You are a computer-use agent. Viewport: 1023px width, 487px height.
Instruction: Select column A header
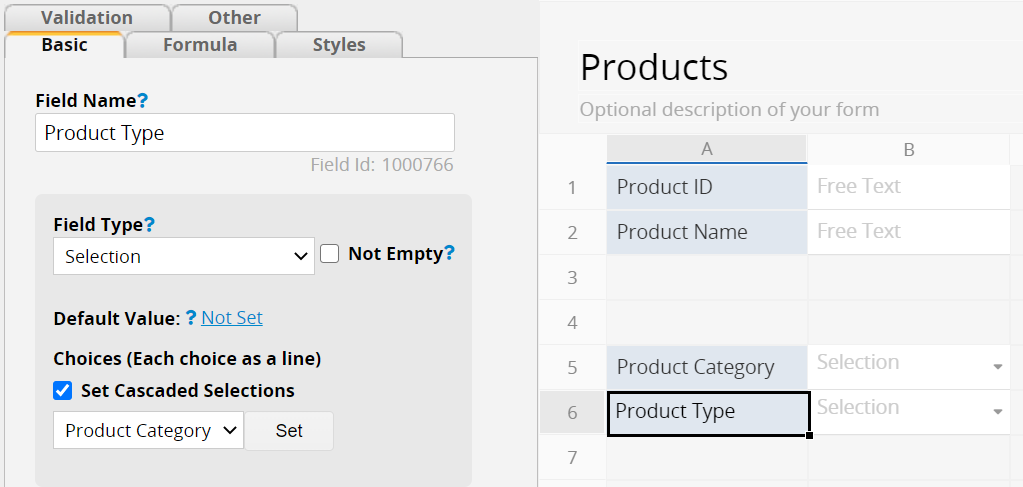tap(707, 149)
